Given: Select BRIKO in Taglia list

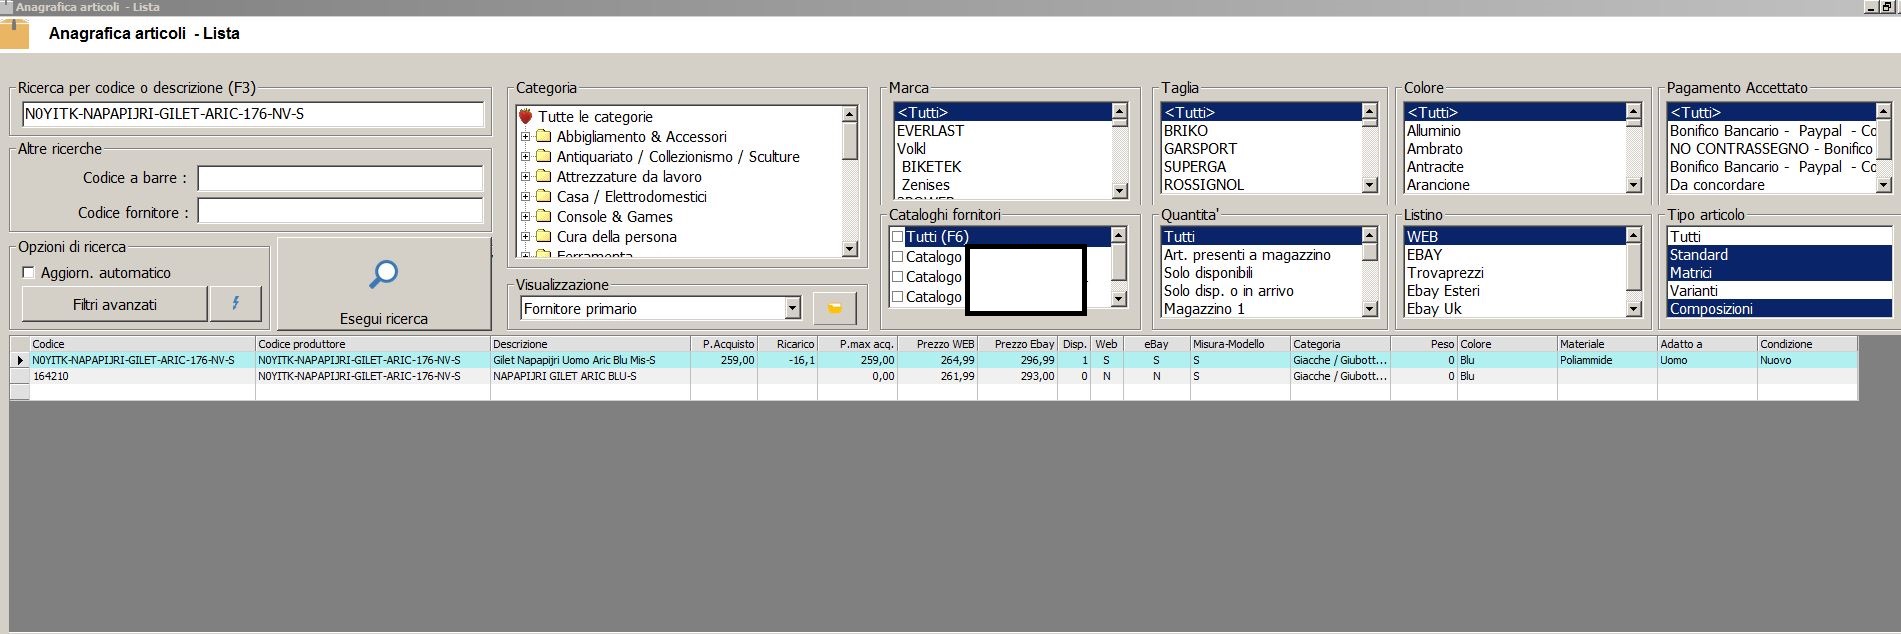Looking at the screenshot, I should [1260, 131].
